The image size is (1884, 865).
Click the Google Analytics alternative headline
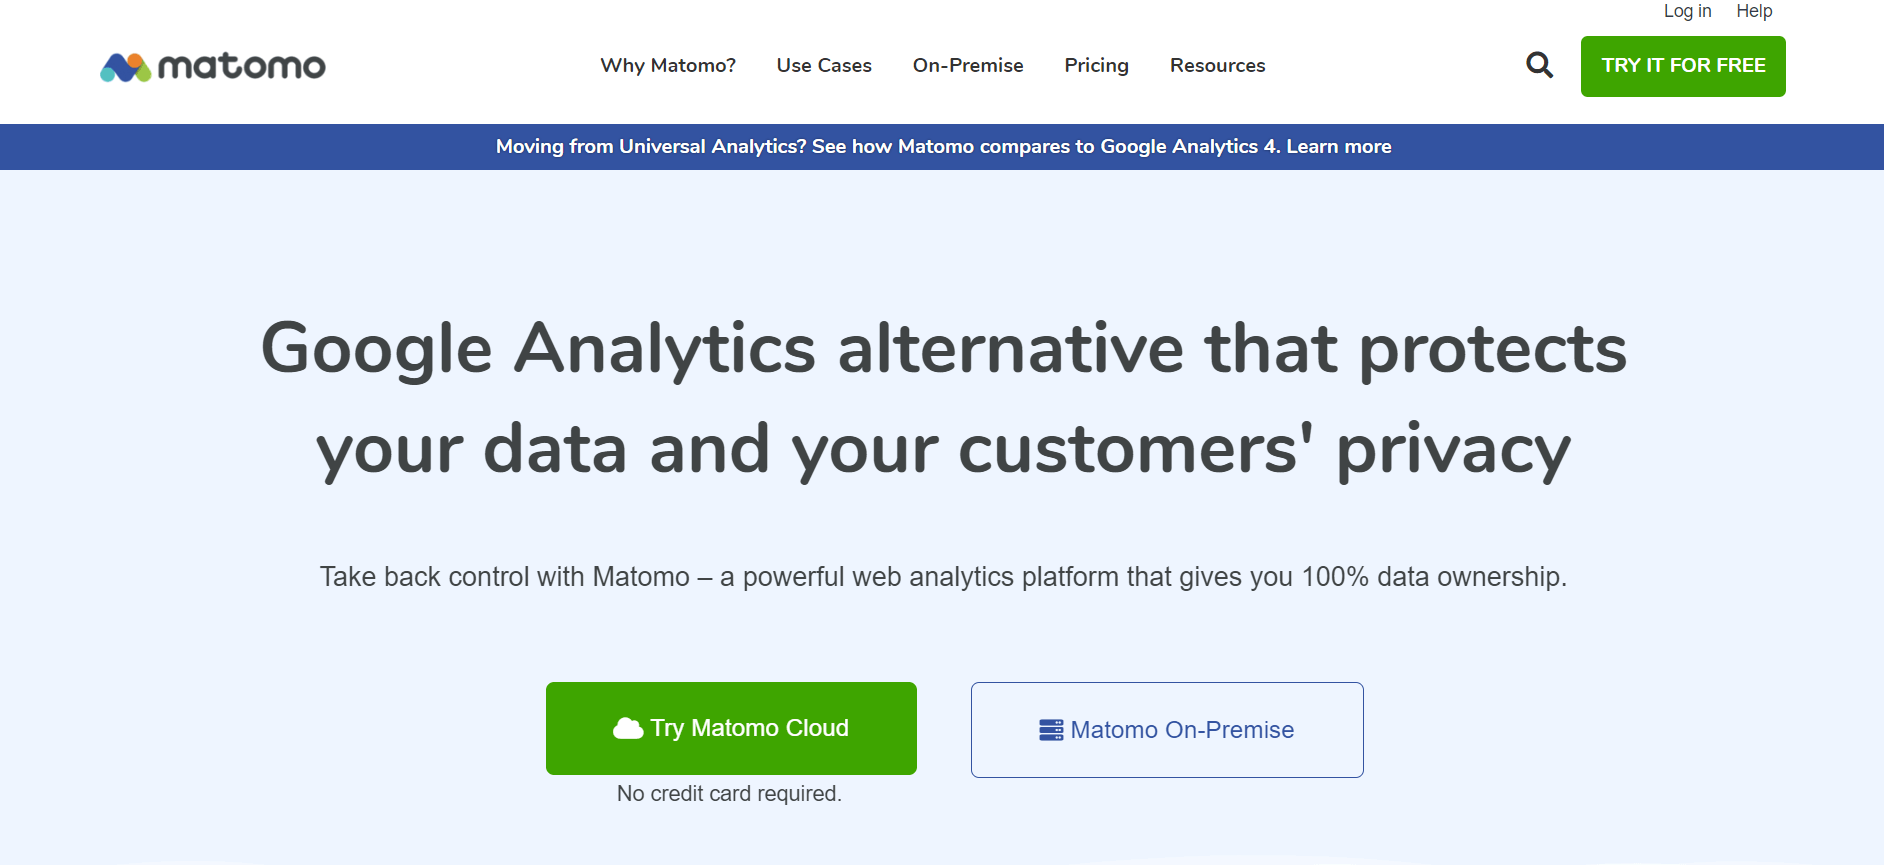coord(943,398)
